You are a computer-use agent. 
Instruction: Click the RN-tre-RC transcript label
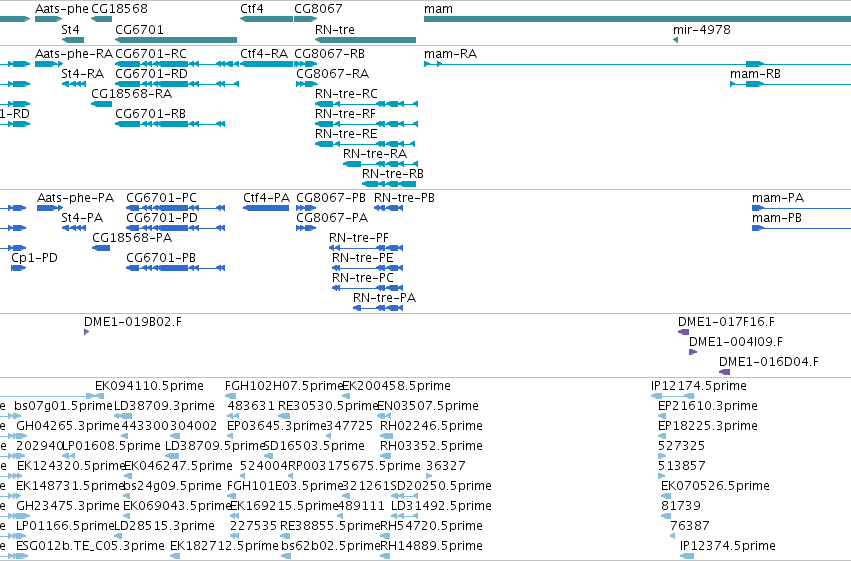click(346, 94)
